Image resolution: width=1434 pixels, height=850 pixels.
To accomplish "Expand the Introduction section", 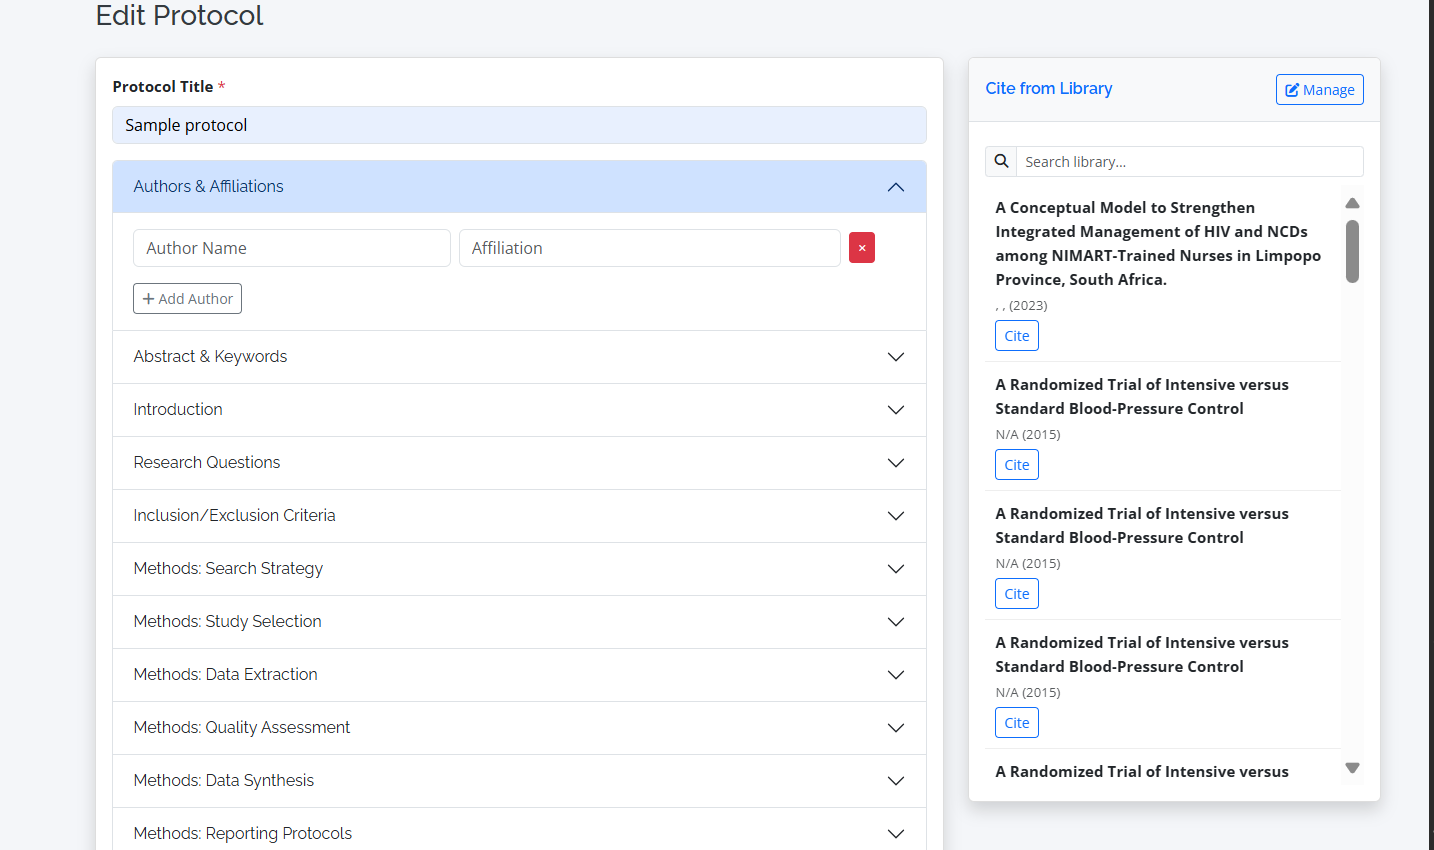I will (x=895, y=410).
